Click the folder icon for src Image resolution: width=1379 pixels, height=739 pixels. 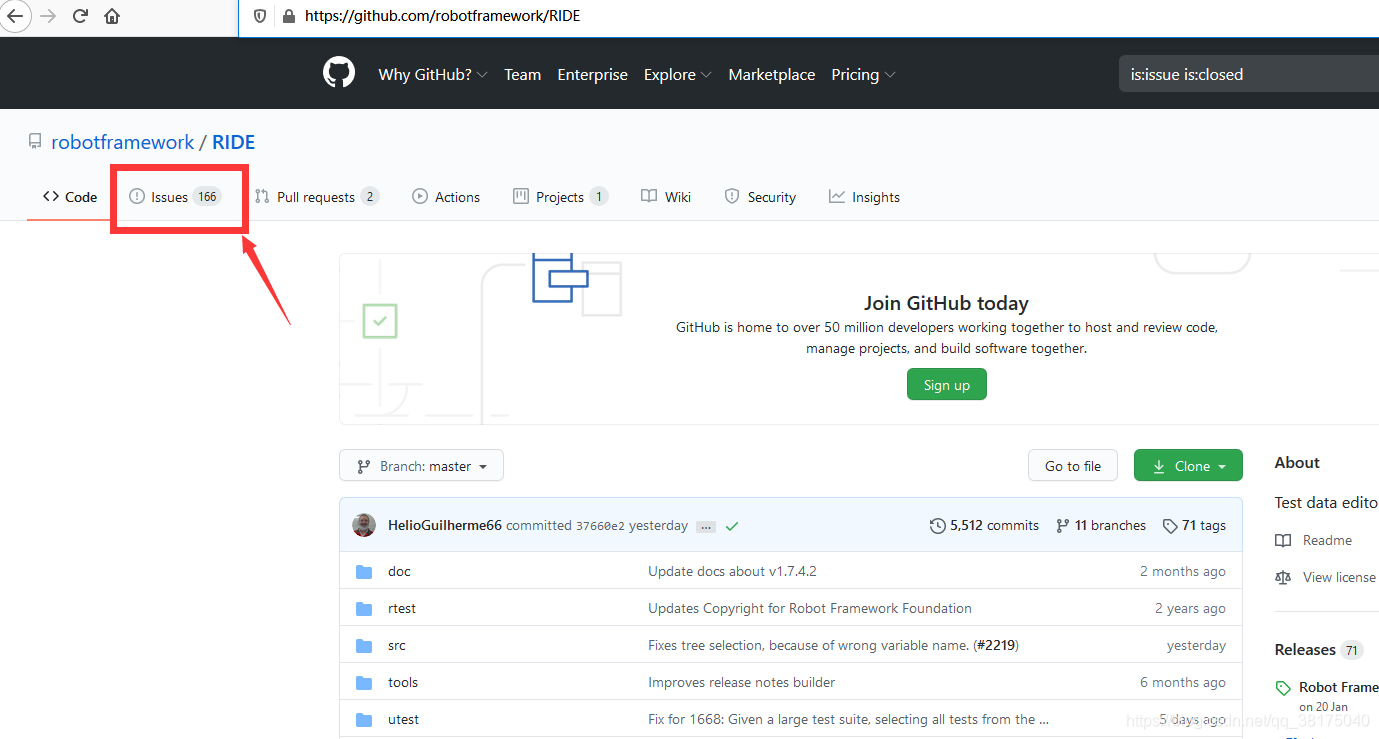tap(364, 646)
